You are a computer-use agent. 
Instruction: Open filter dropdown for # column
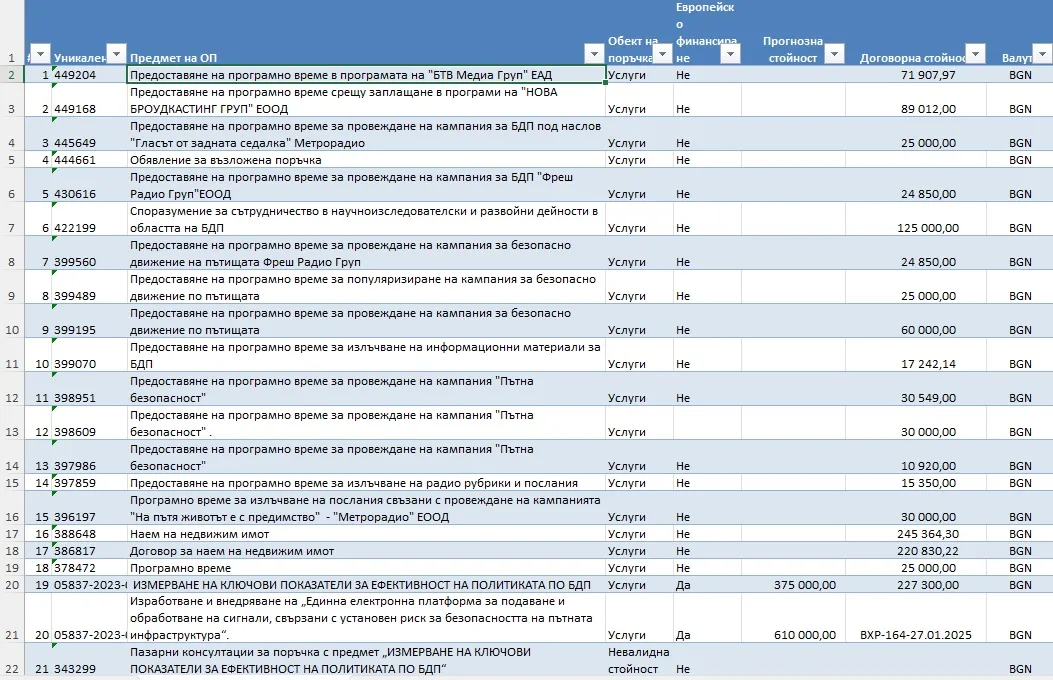[x=41, y=53]
